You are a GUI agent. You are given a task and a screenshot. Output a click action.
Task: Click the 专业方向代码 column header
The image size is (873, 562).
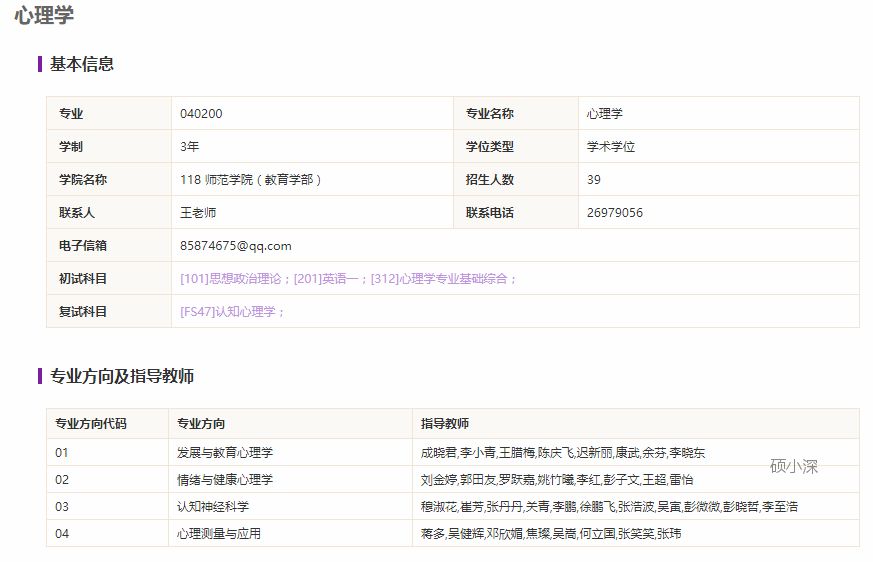click(107, 424)
